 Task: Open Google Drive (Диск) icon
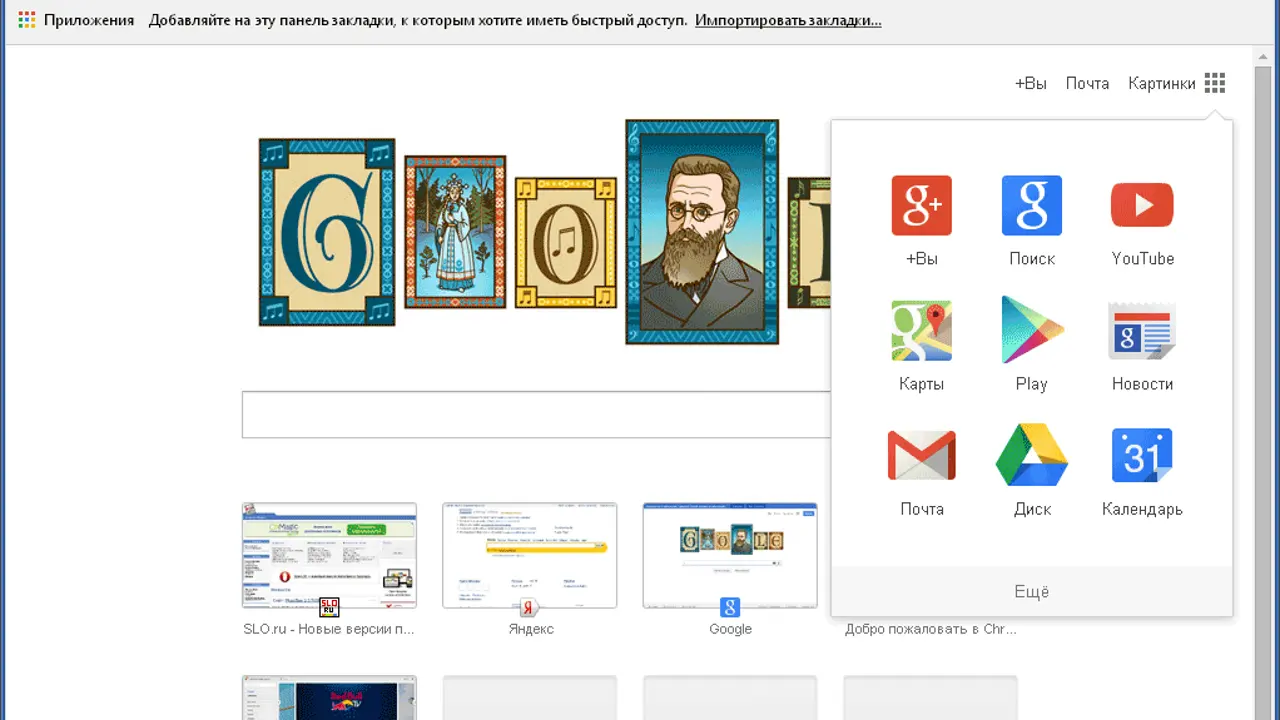click(1031, 456)
